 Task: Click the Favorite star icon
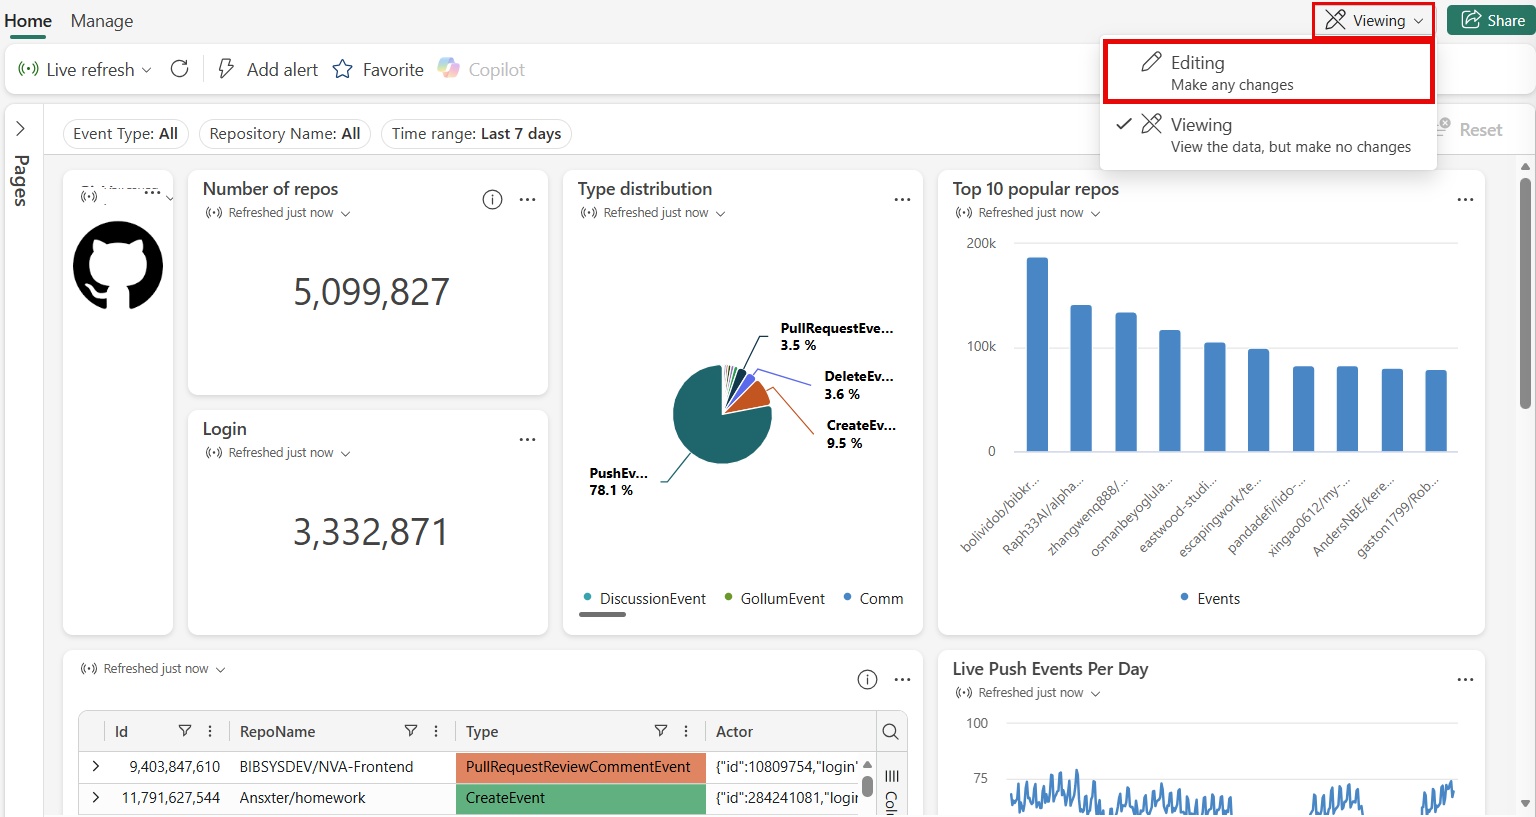click(343, 69)
